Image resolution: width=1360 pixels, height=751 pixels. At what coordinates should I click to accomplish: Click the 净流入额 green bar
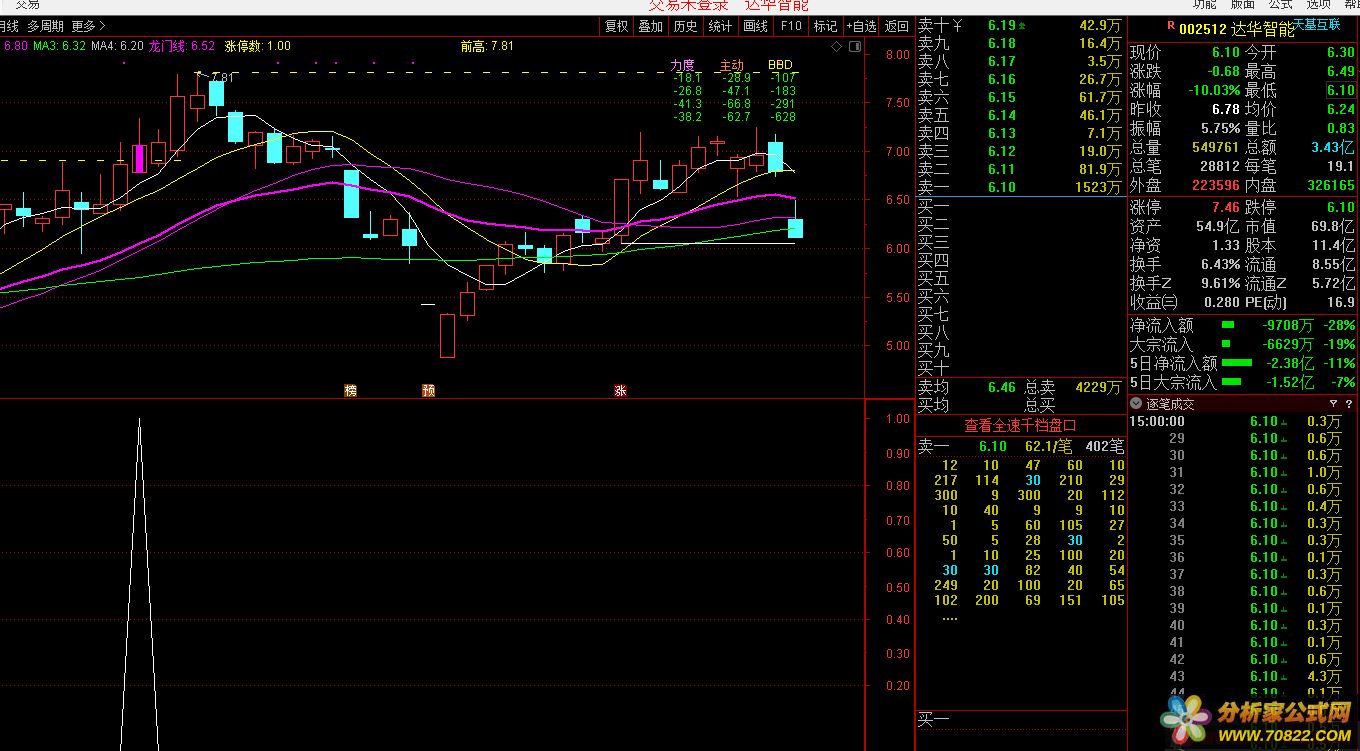point(1227,325)
